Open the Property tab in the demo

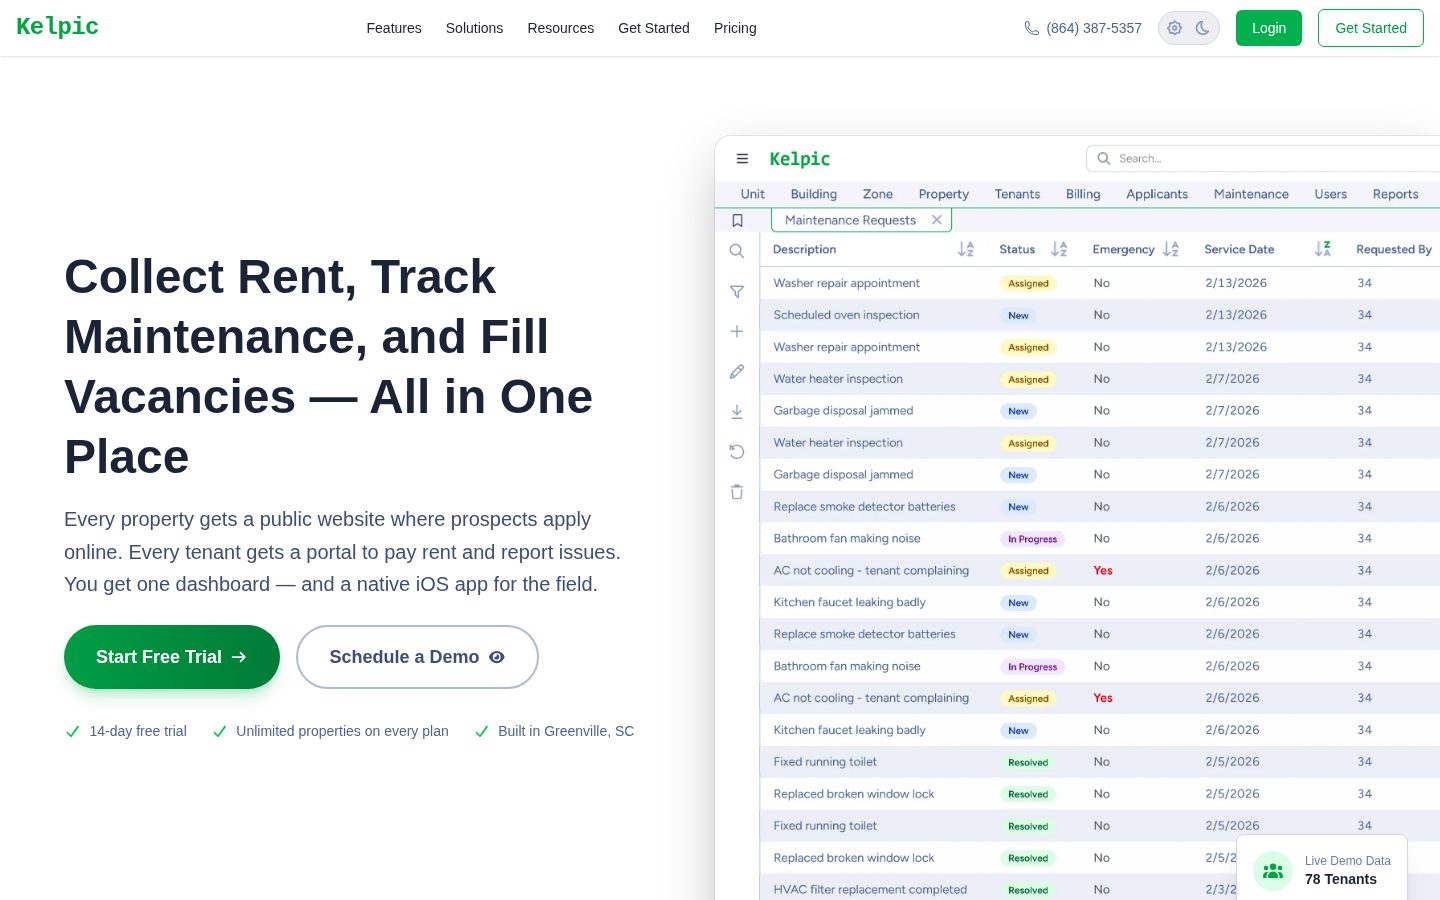coord(944,194)
